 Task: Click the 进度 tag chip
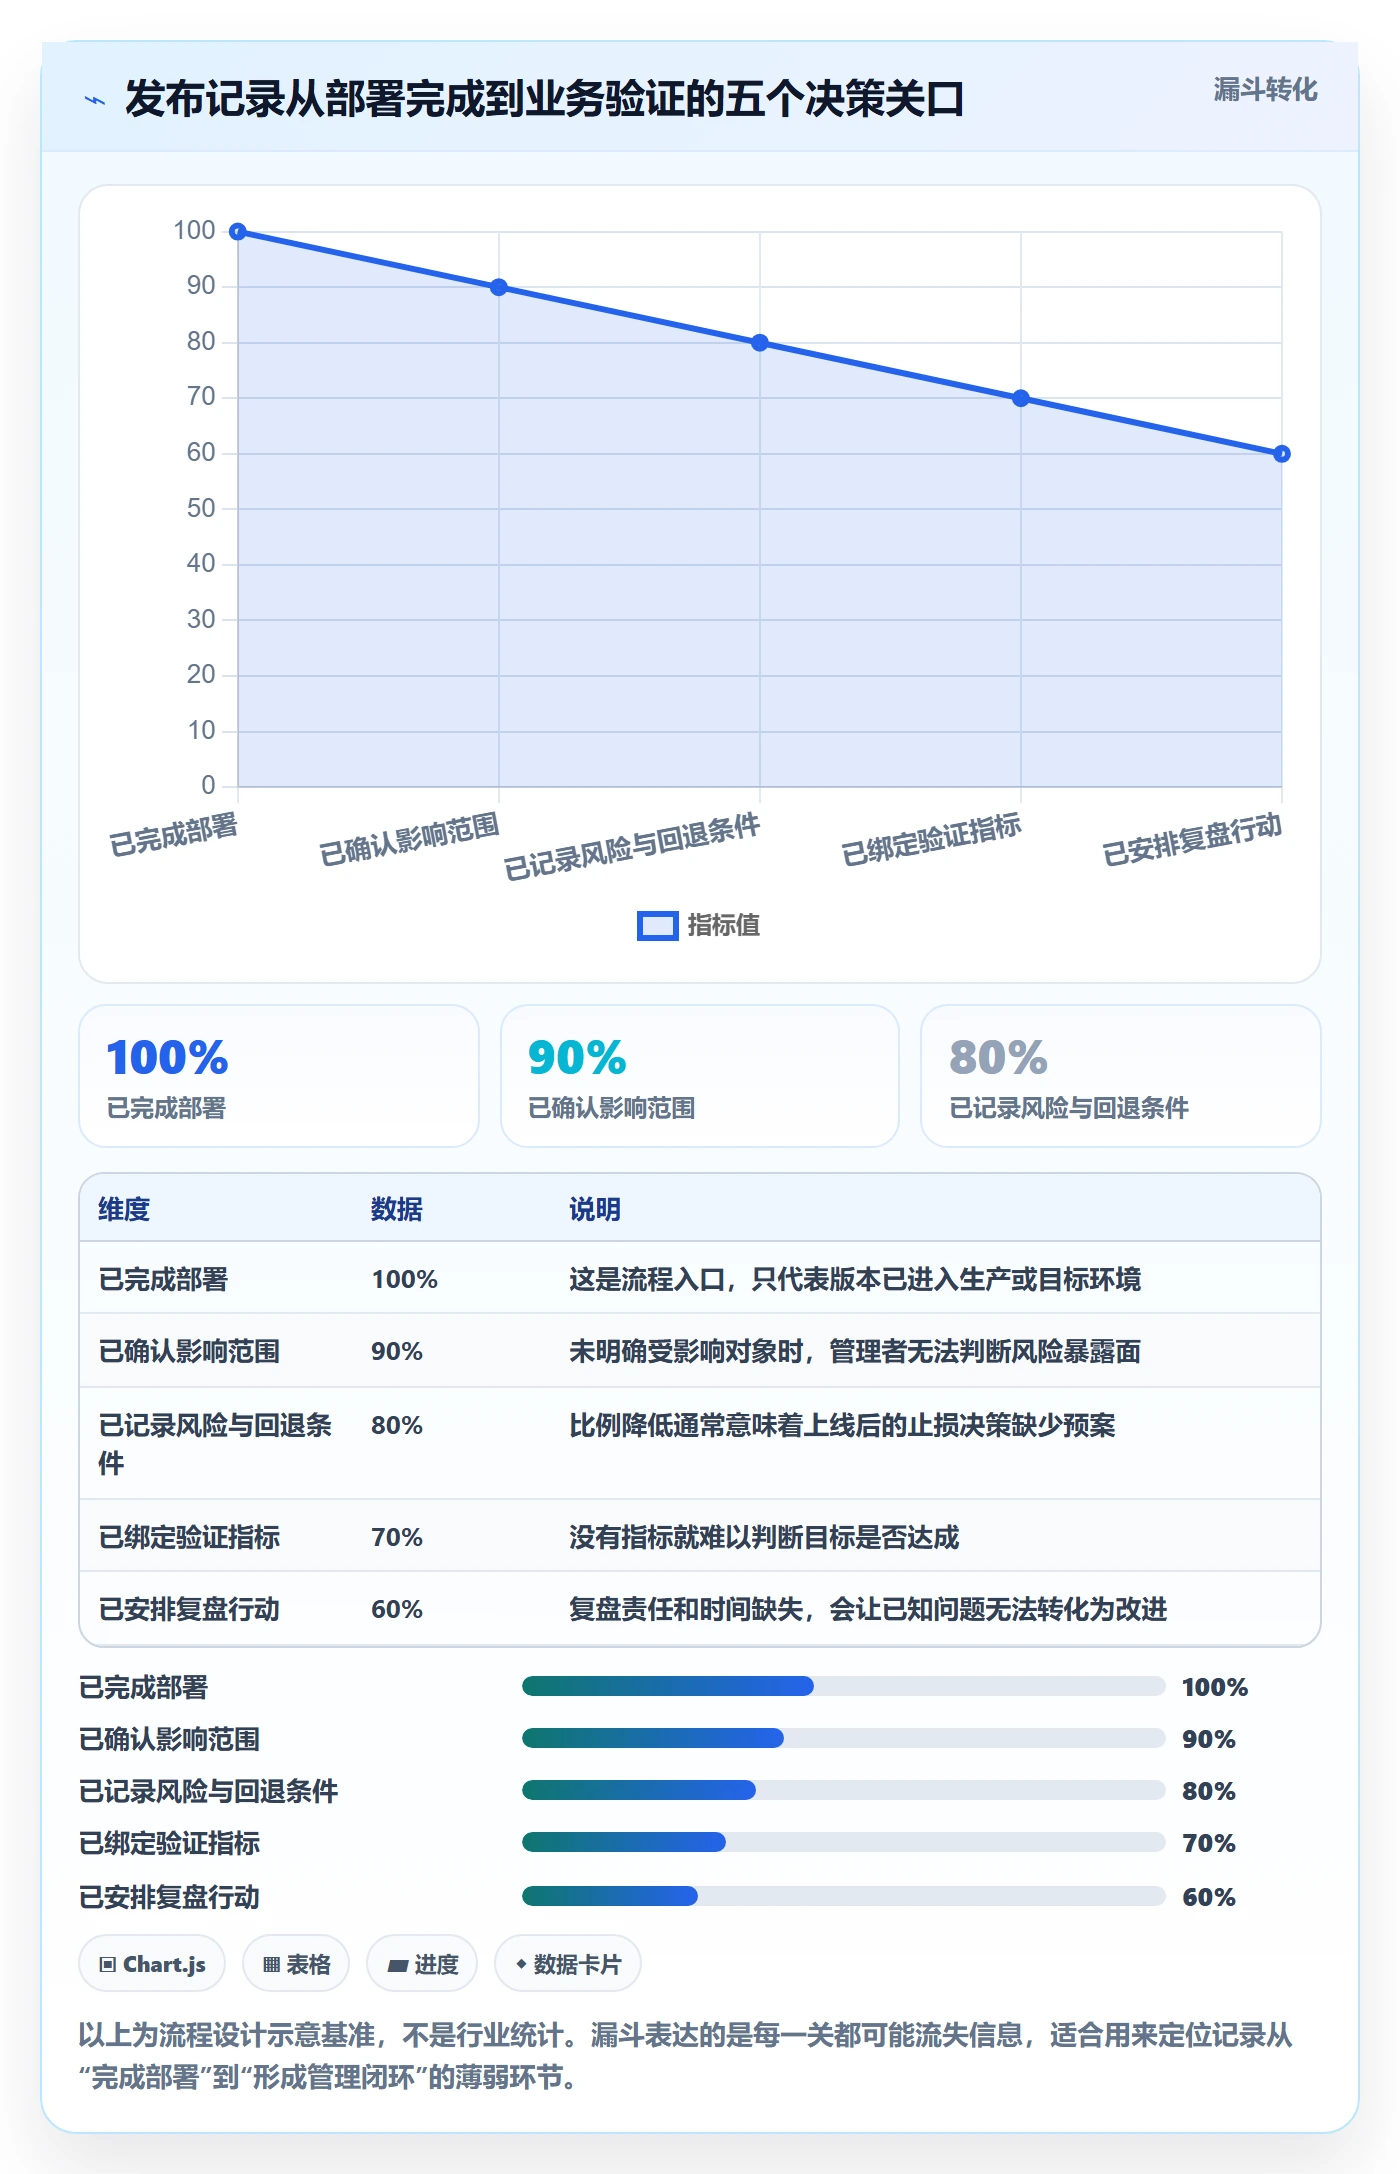422,1964
